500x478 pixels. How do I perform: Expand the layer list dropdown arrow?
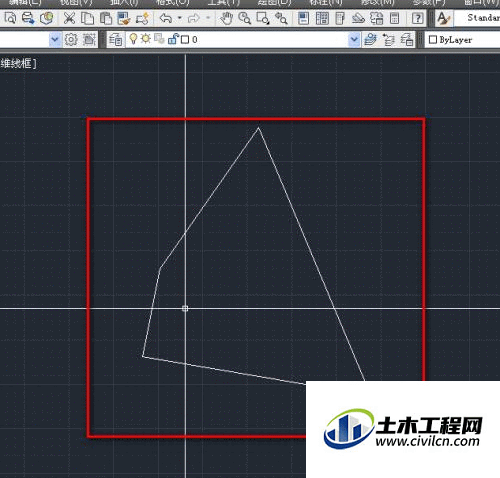coord(354,40)
